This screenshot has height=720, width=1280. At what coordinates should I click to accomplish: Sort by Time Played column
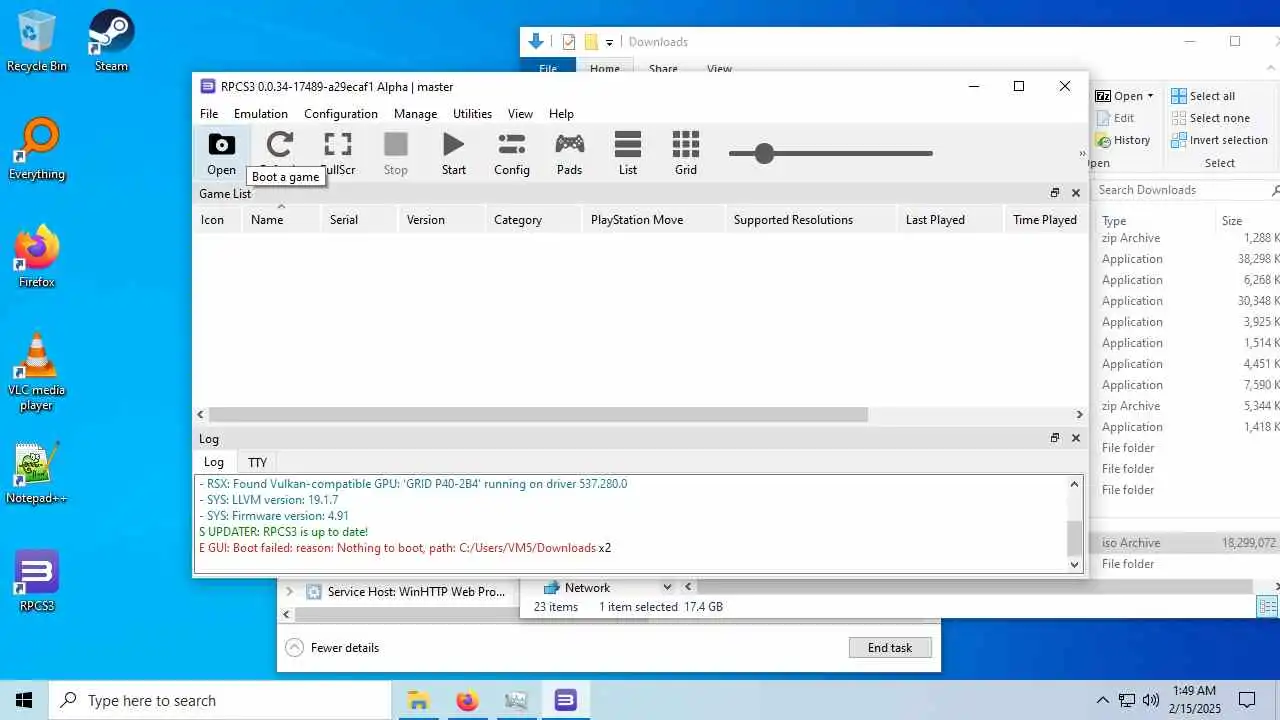(x=1045, y=220)
